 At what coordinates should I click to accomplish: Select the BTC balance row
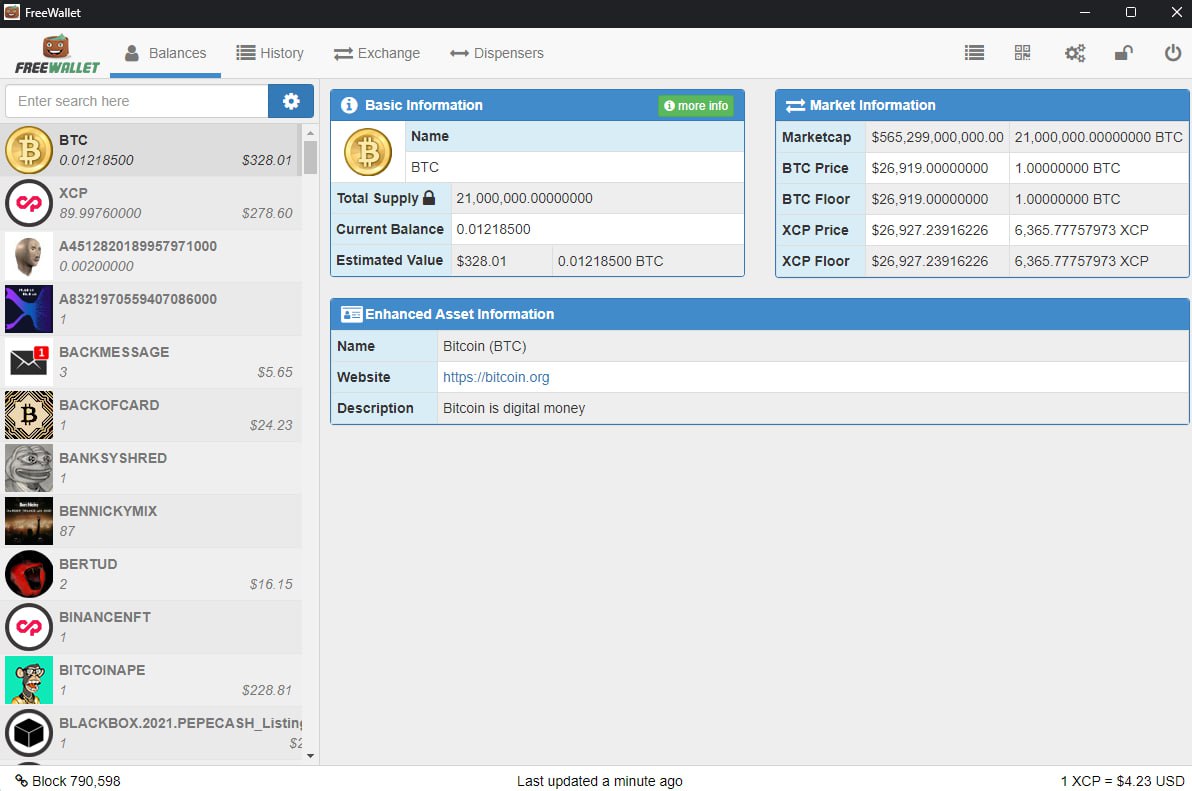(x=152, y=150)
